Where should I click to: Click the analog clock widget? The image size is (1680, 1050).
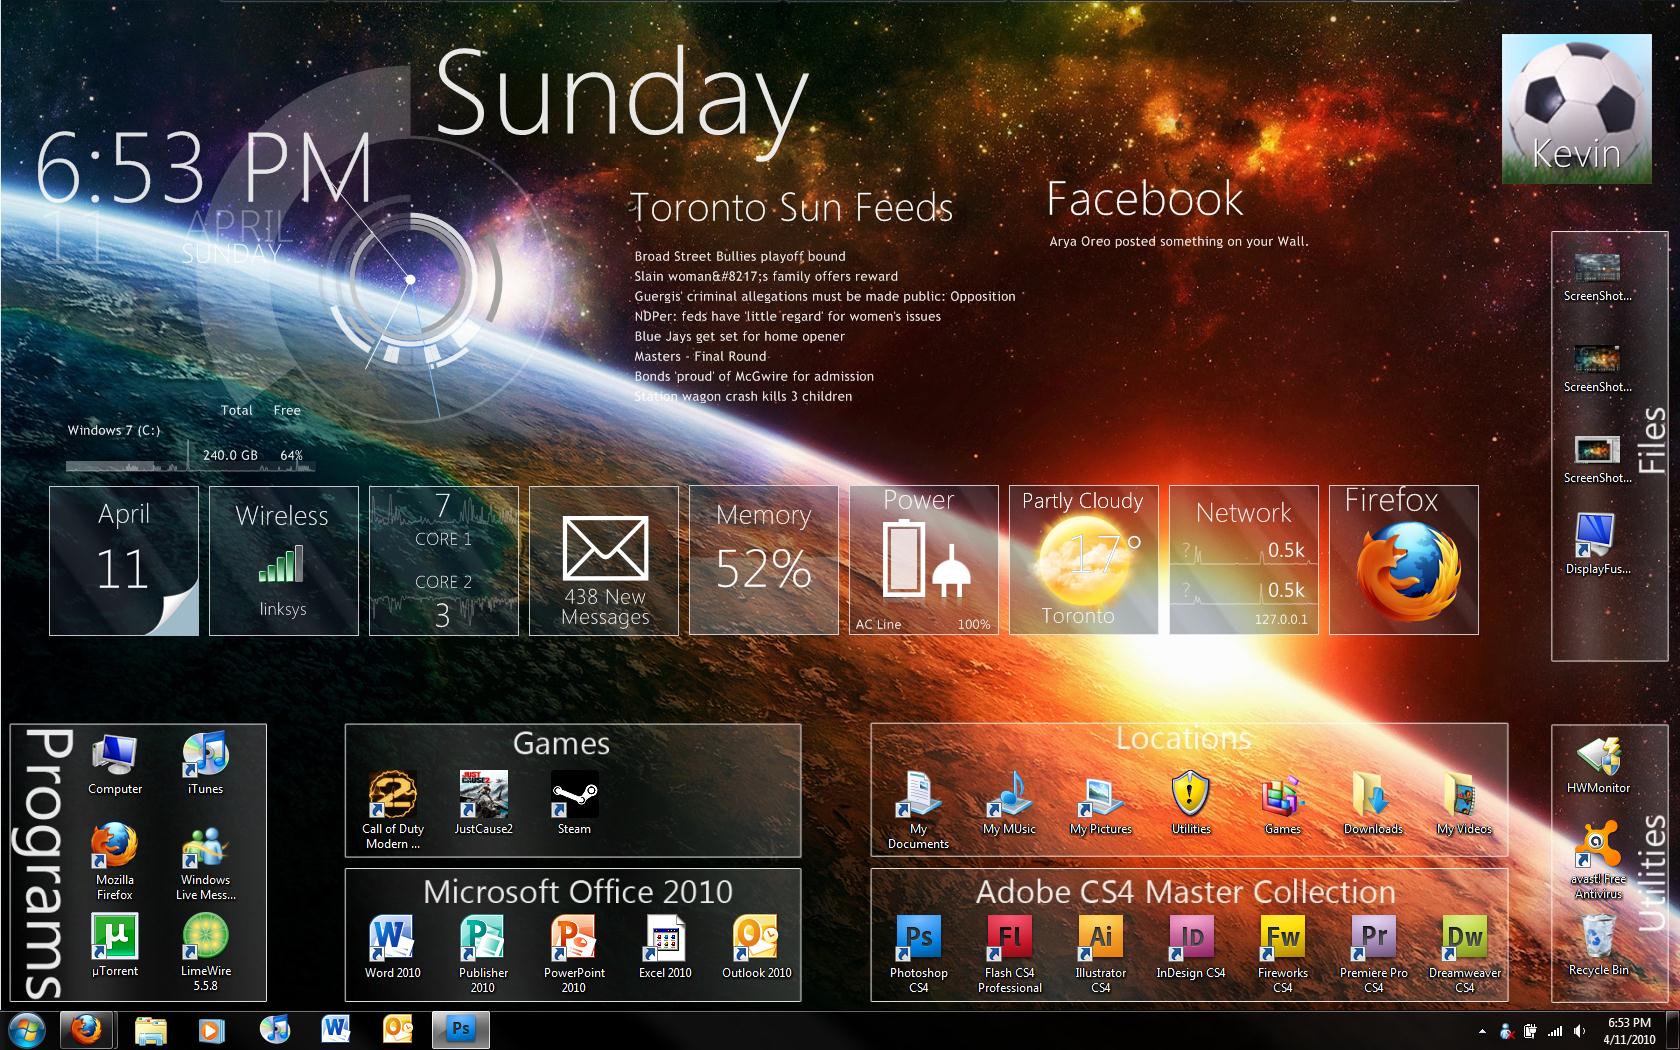(x=410, y=281)
